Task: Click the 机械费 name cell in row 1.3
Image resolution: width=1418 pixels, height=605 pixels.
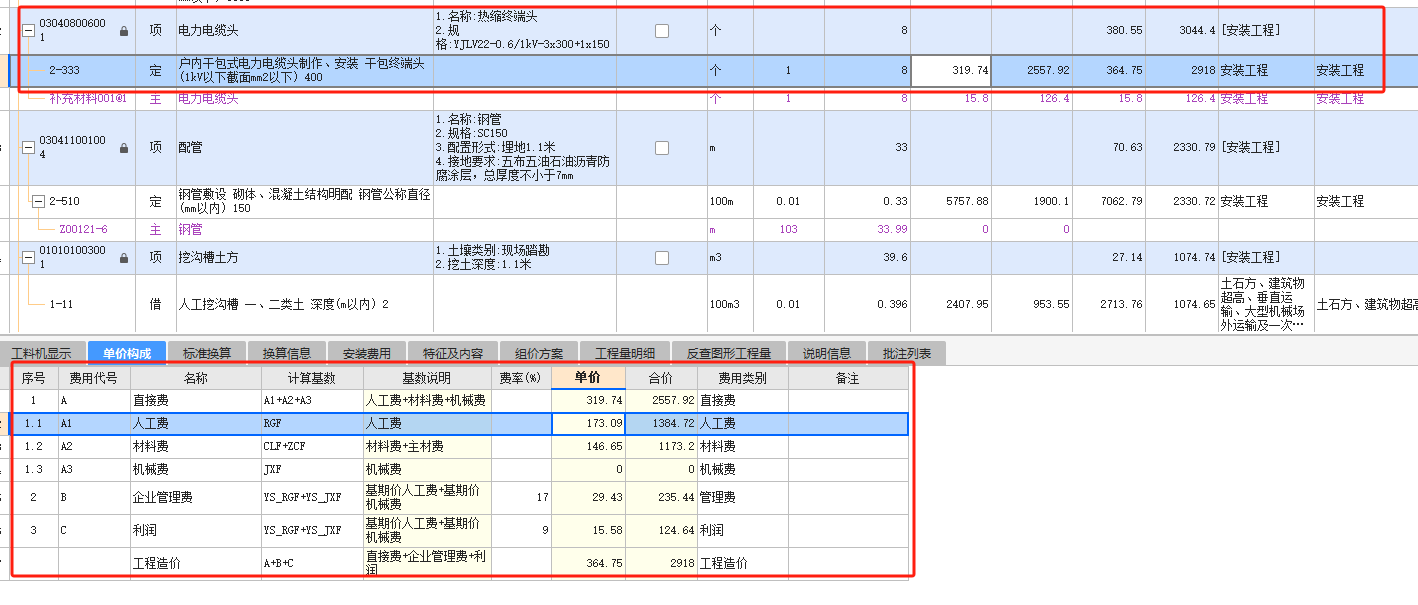Action: 195,469
